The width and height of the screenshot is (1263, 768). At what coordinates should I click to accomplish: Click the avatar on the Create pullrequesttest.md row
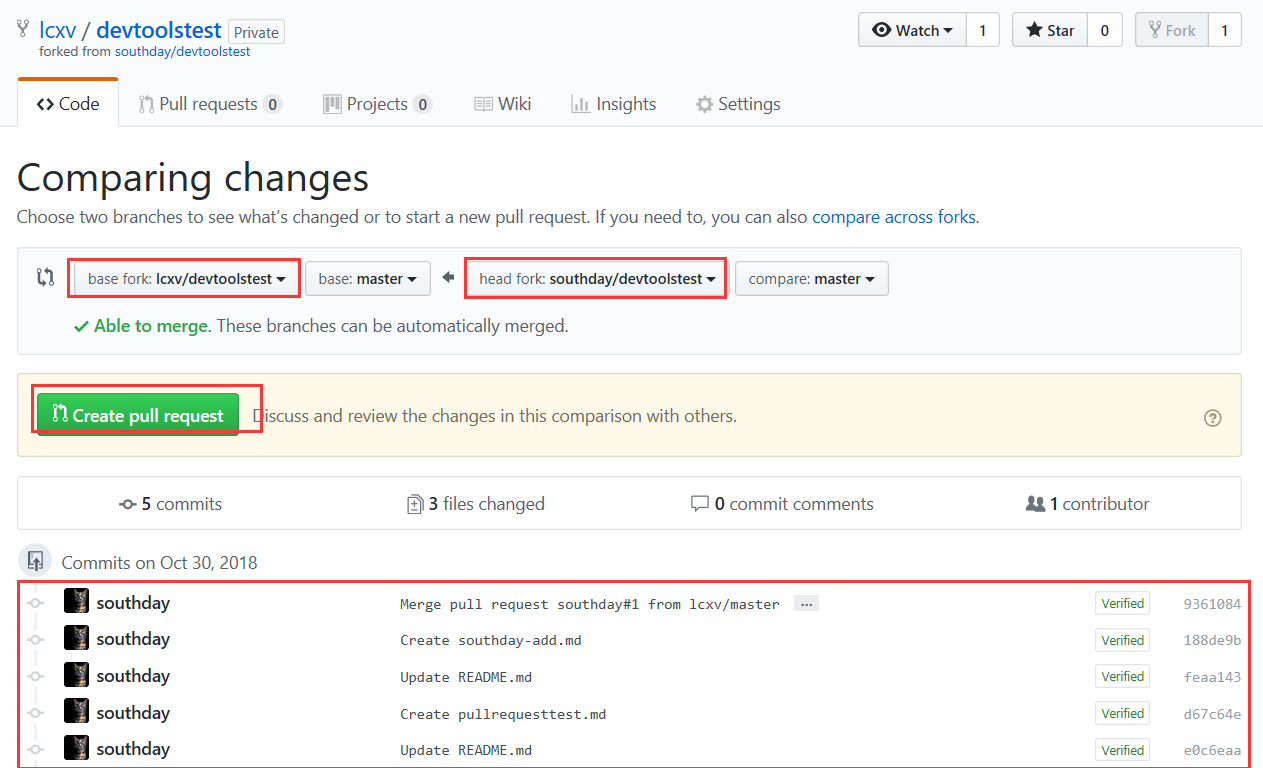pos(76,711)
